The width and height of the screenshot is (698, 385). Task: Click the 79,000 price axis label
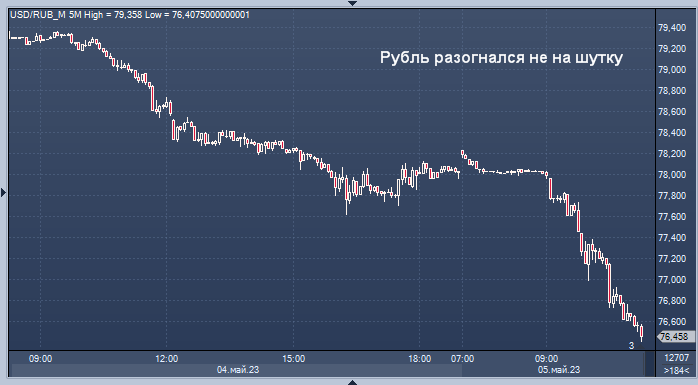pos(672,70)
